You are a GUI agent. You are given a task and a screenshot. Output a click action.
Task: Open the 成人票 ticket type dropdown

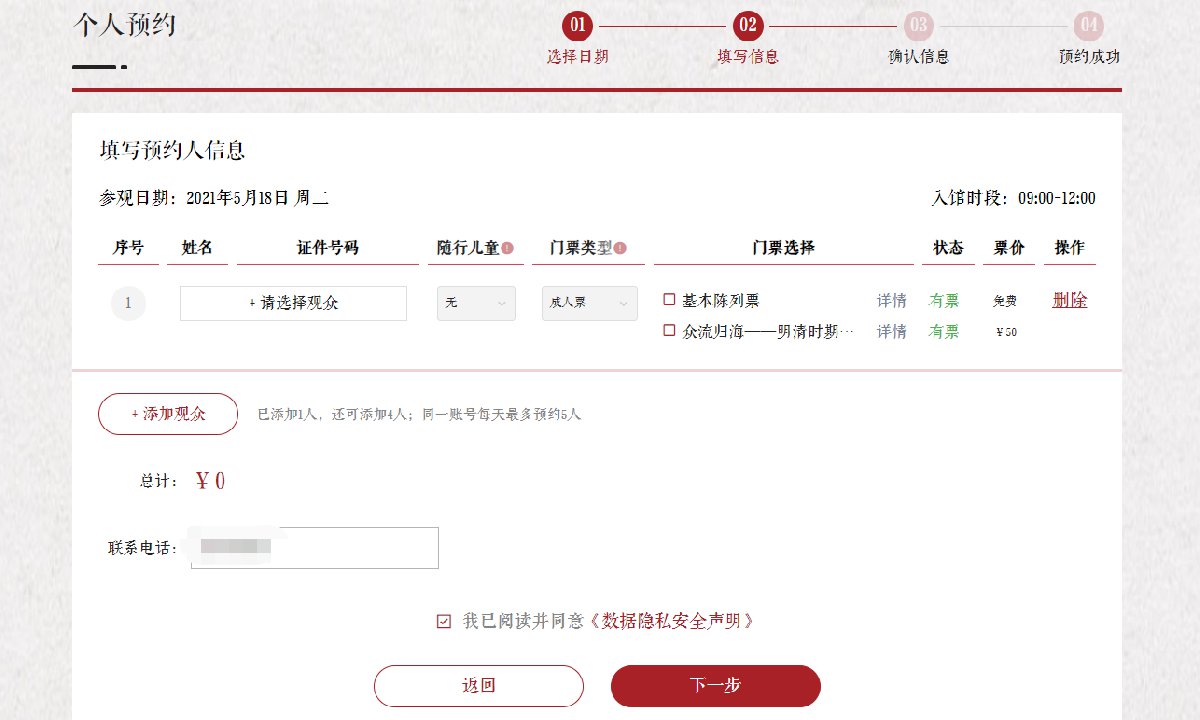click(x=590, y=303)
